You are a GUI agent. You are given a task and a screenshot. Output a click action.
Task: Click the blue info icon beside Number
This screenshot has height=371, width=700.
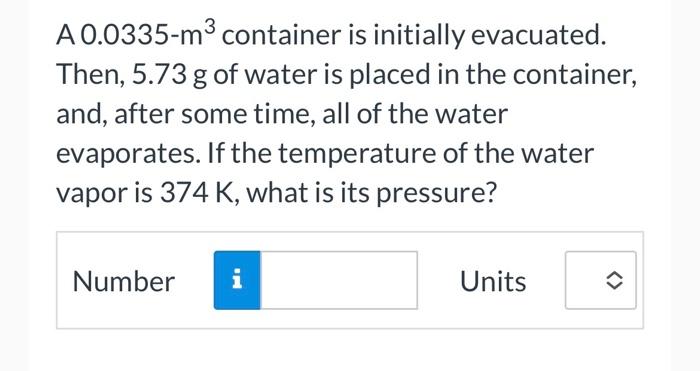237,280
